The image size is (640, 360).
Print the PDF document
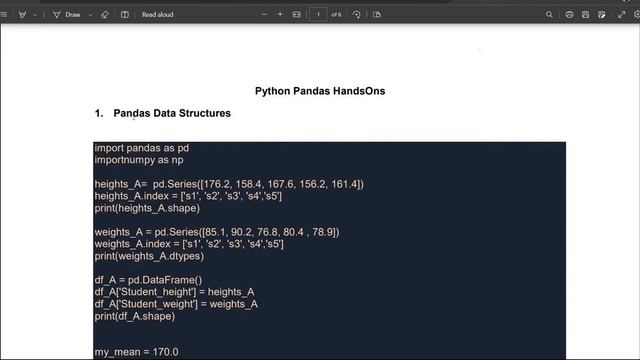pyautogui.click(x=569, y=15)
